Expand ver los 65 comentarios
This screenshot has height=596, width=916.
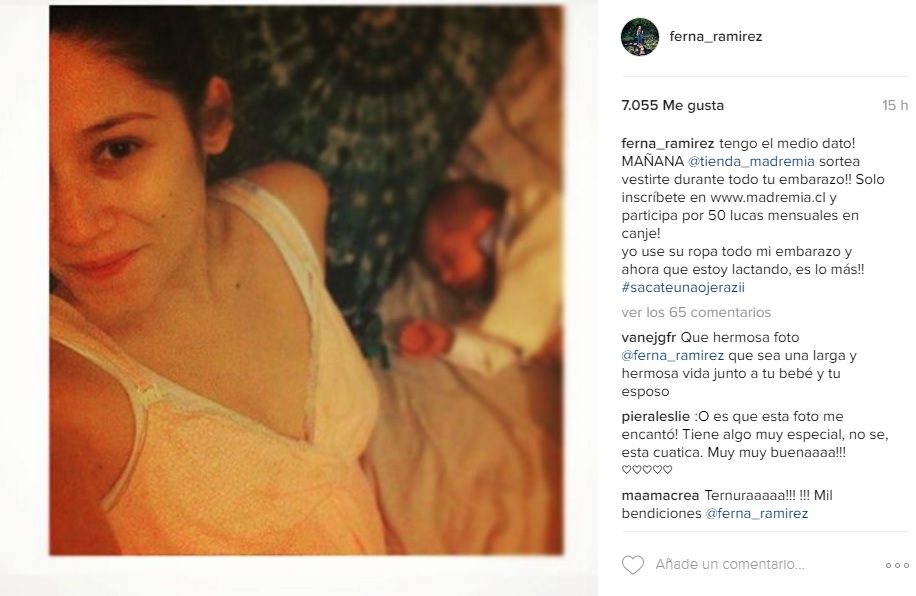(696, 312)
